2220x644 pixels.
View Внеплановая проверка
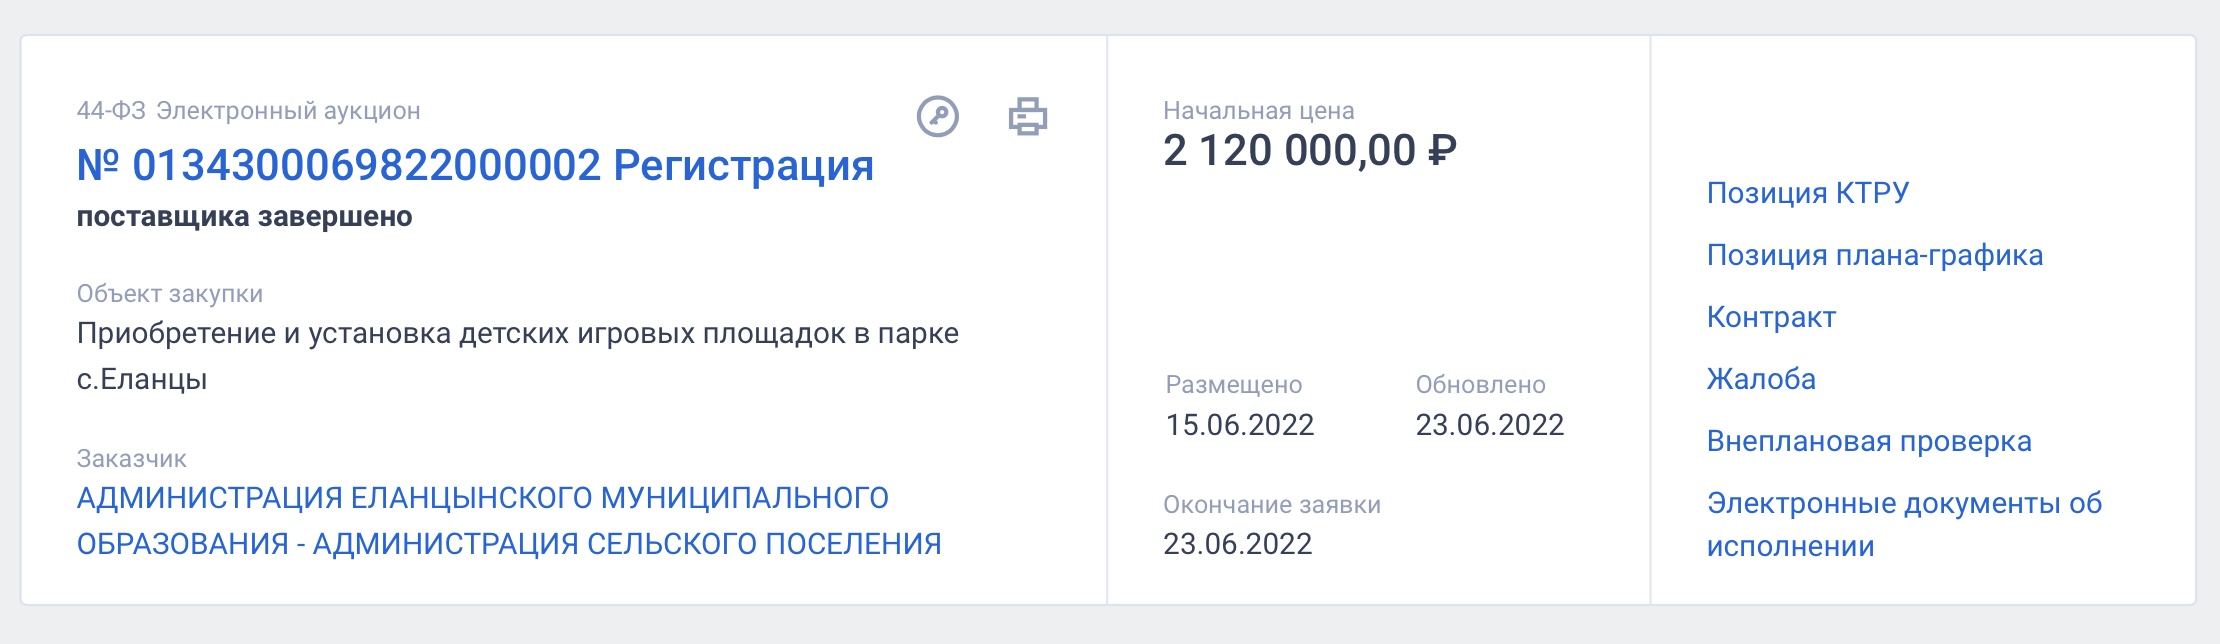coord(1869,441)
